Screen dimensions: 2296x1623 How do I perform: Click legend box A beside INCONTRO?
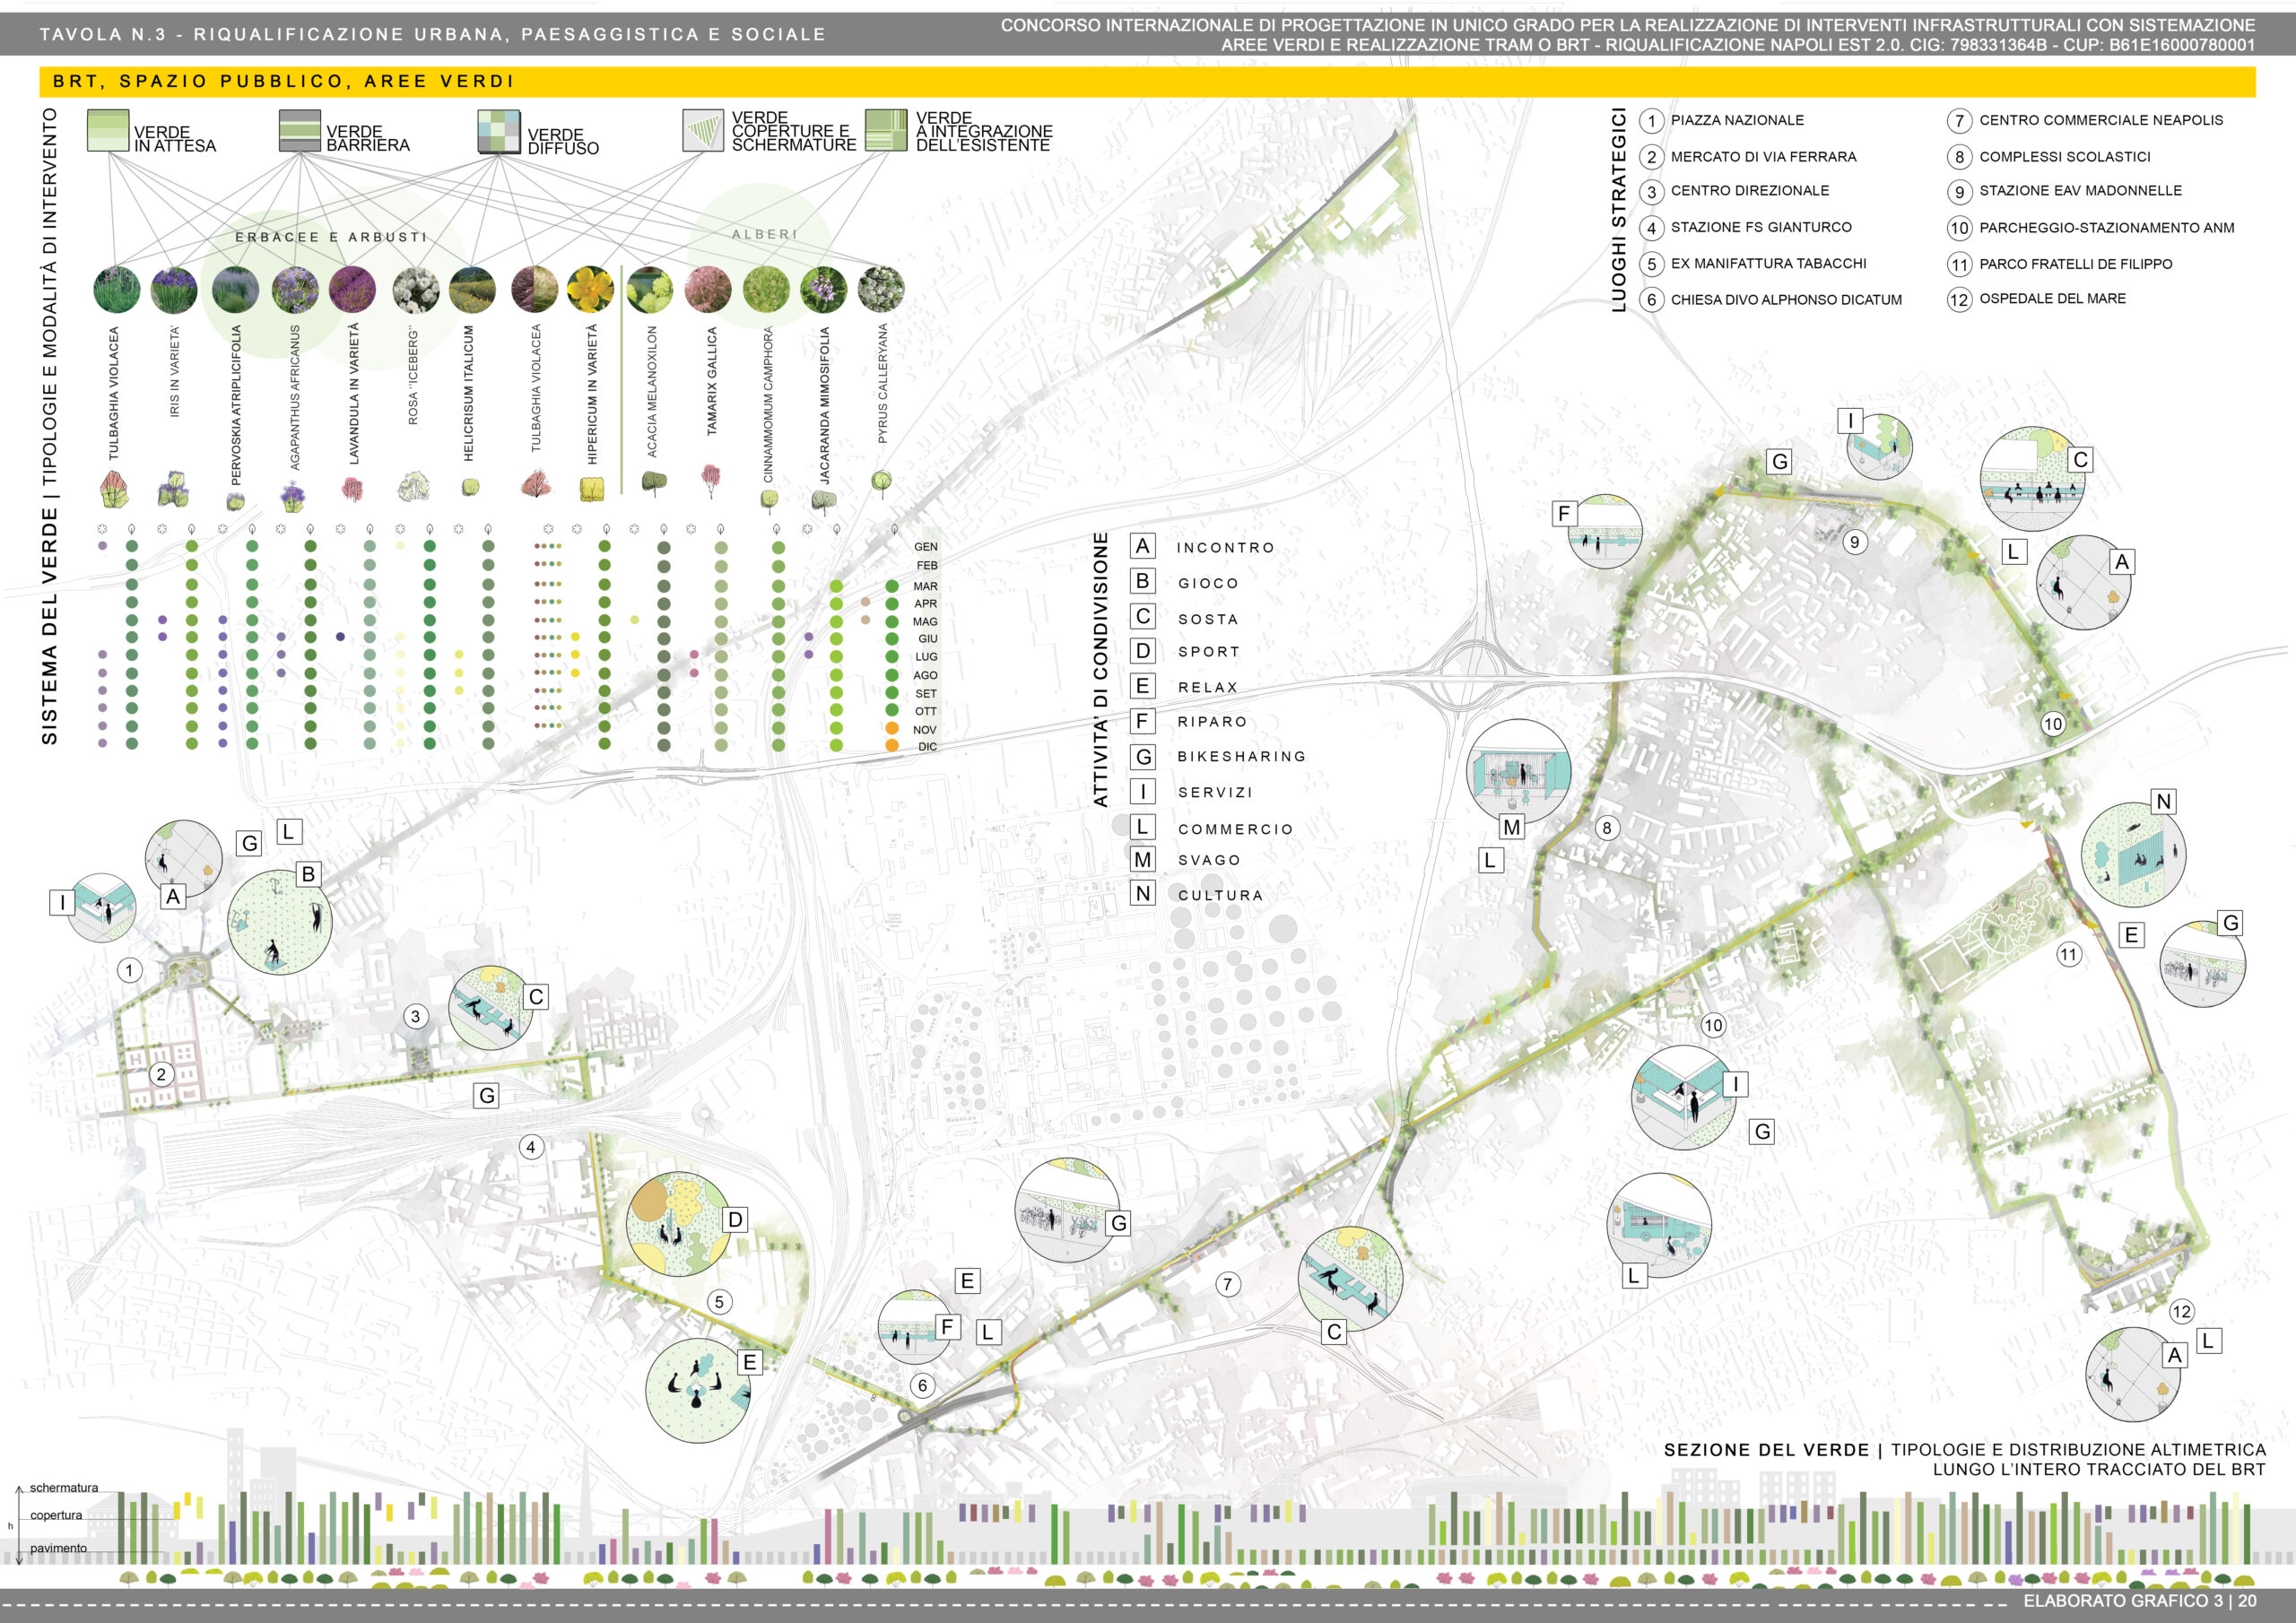click(1142, 546)
